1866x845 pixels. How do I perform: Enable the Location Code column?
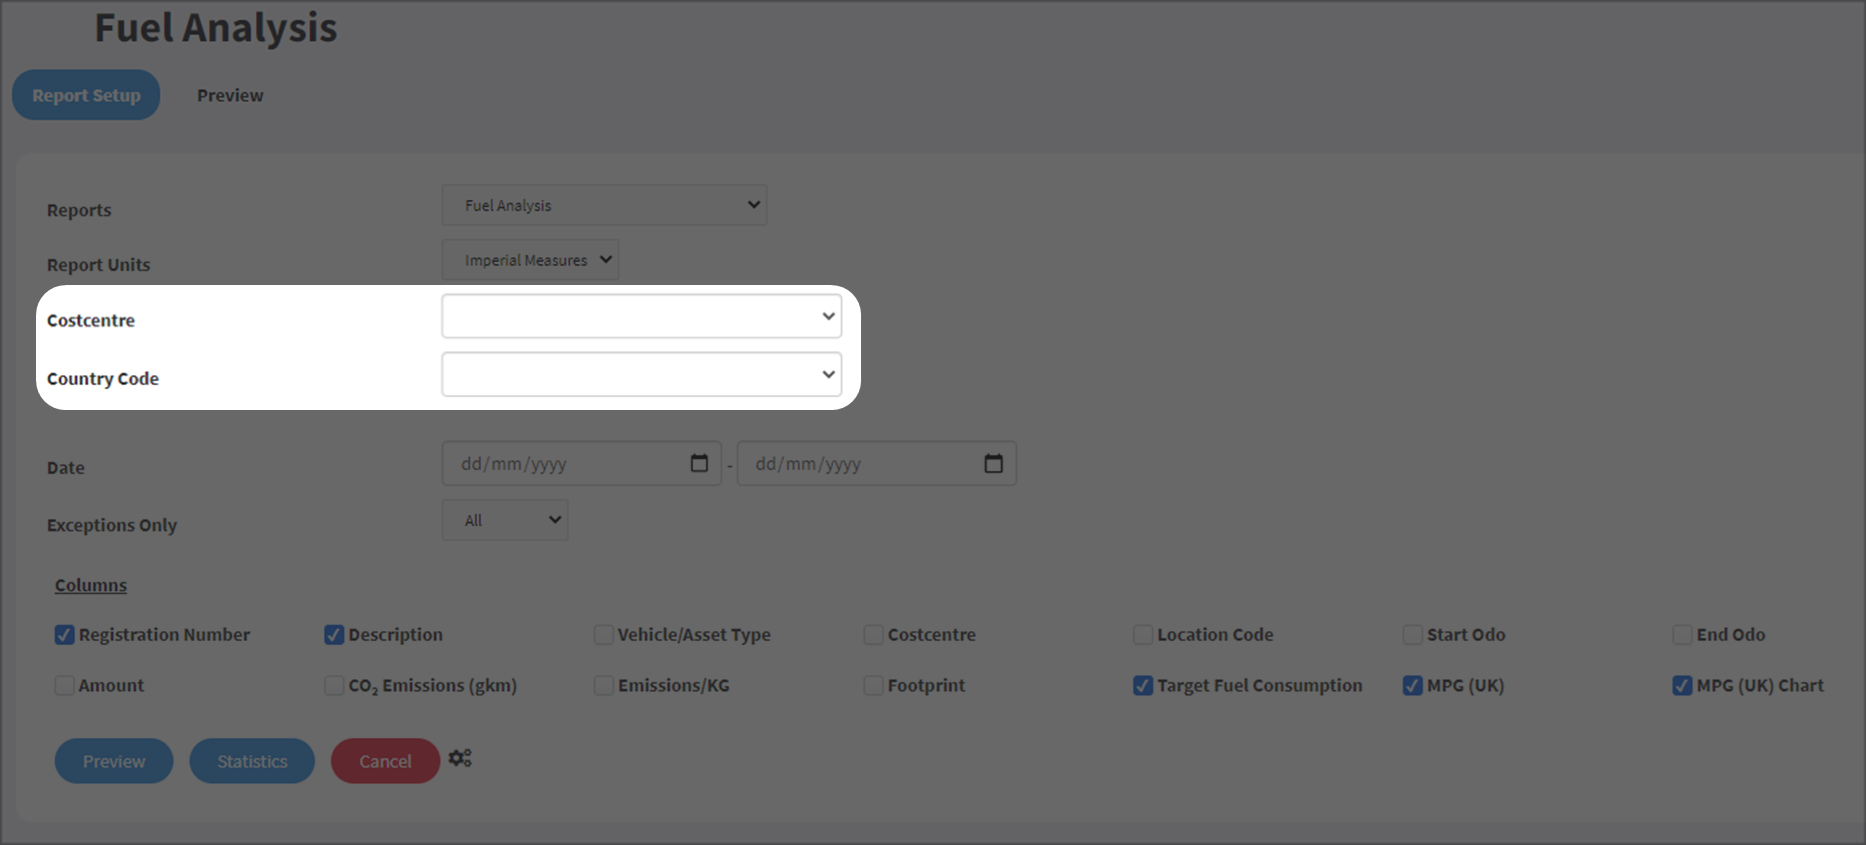click(1143, 635)
